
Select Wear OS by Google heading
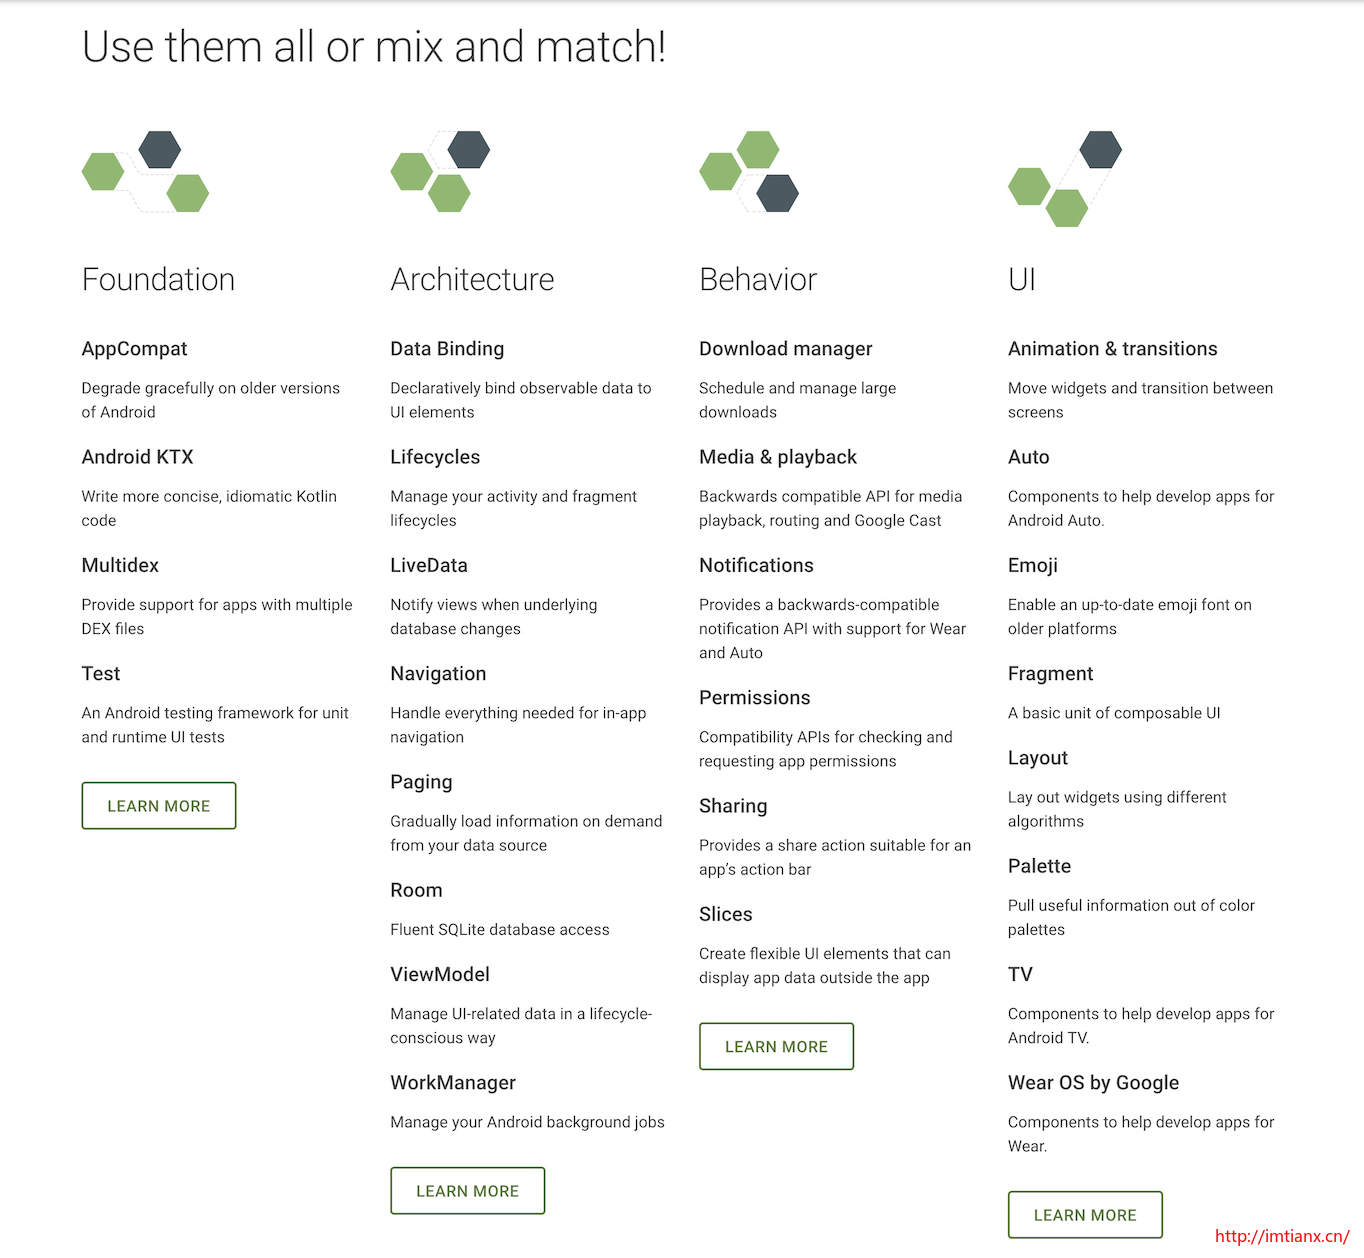click(x=1094, y=1083)
